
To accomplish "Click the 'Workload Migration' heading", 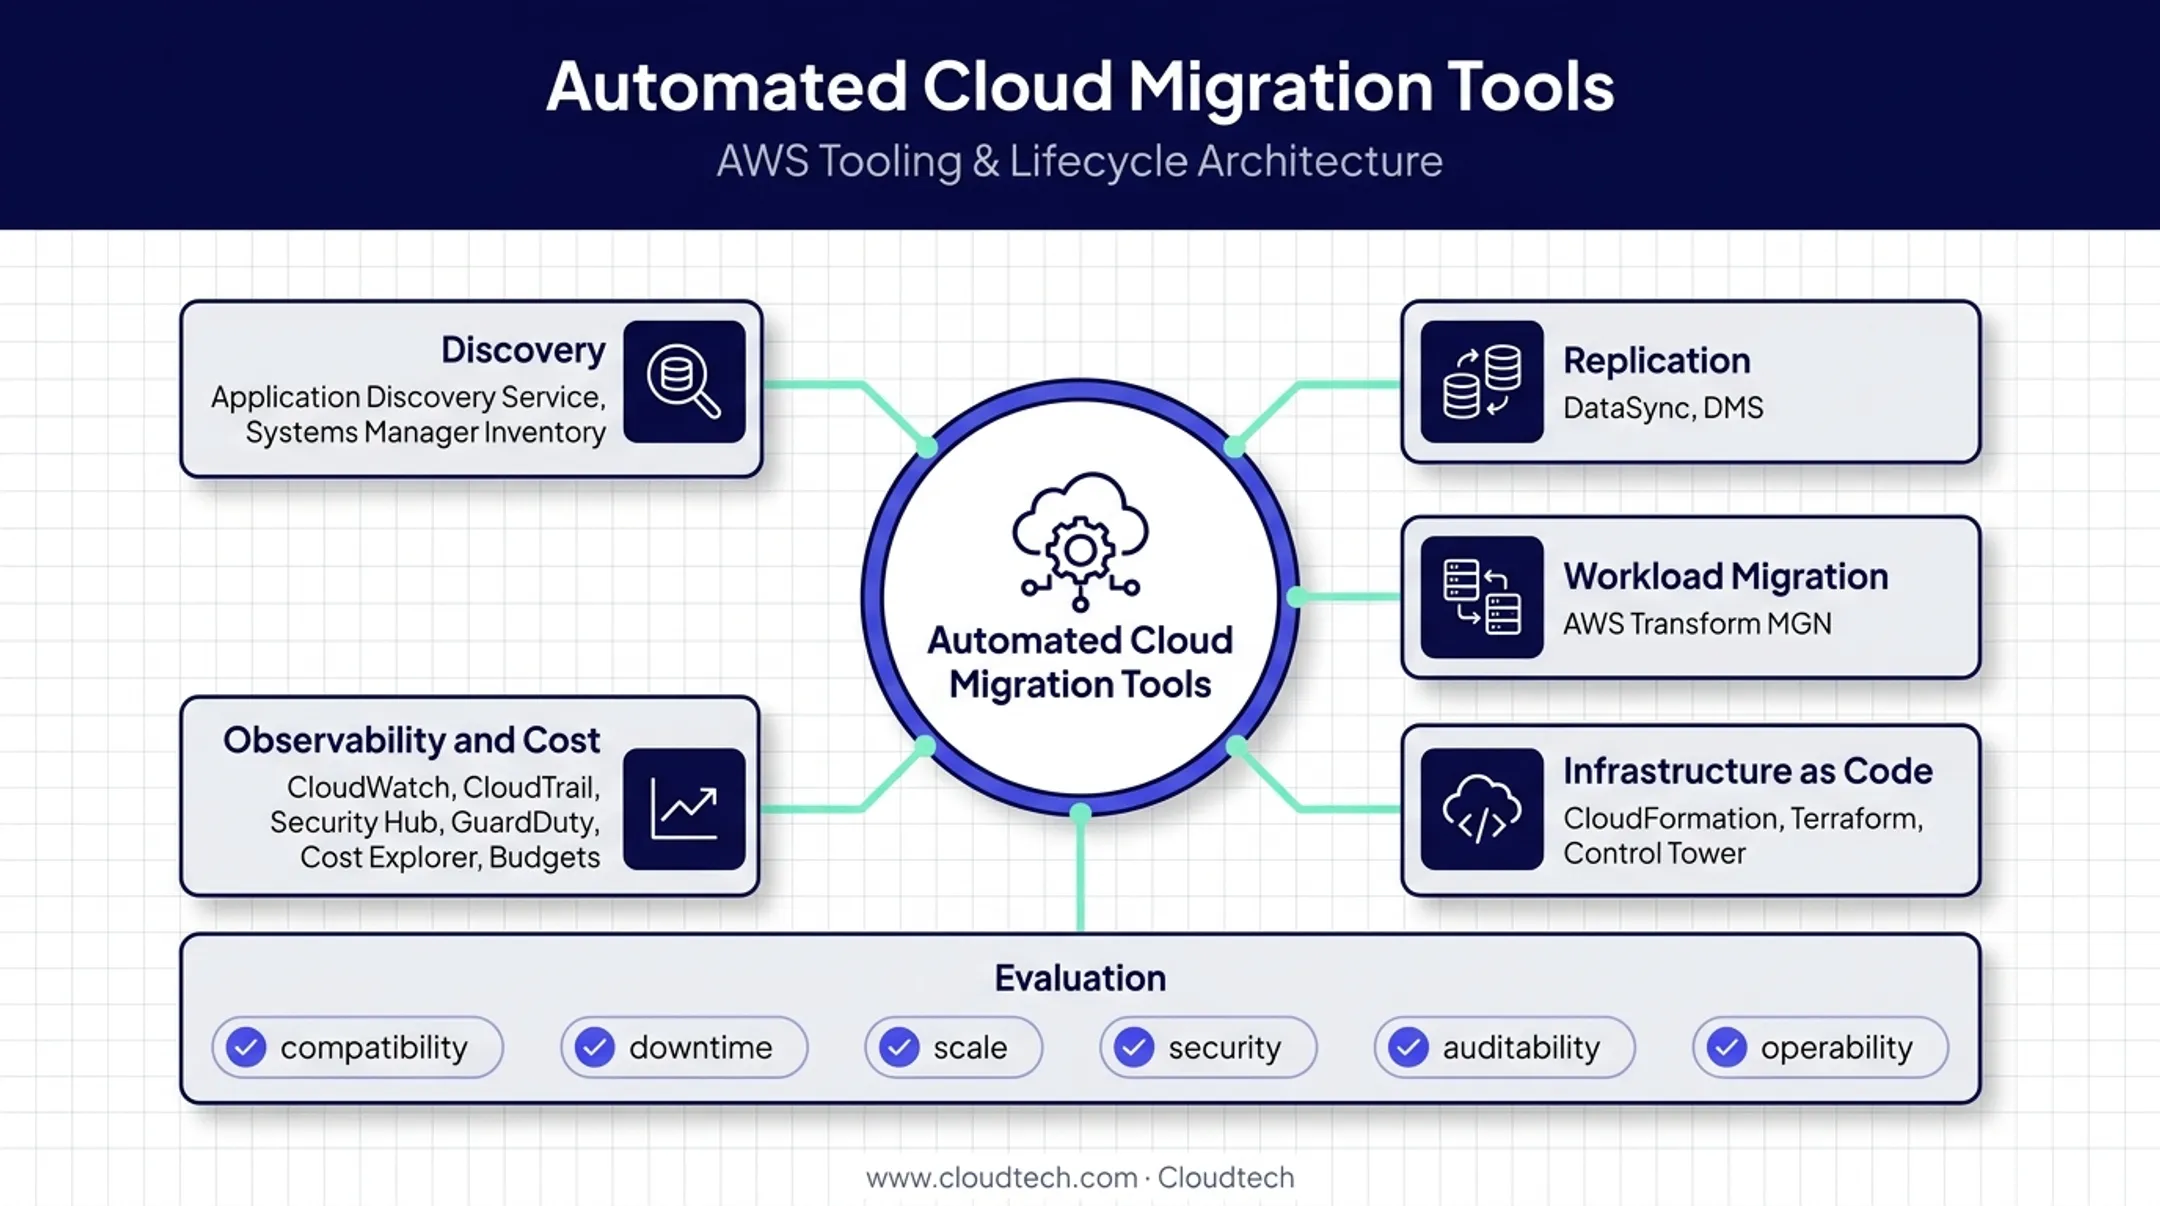I will pyautogui.click(x=1726, y=576).
